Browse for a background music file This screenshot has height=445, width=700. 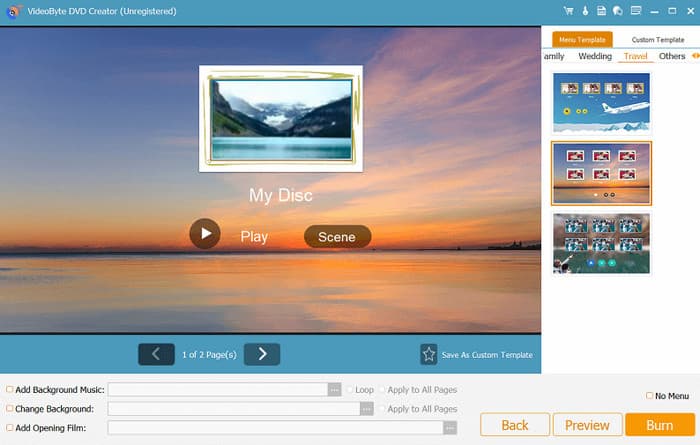click(x=334, y=390)
